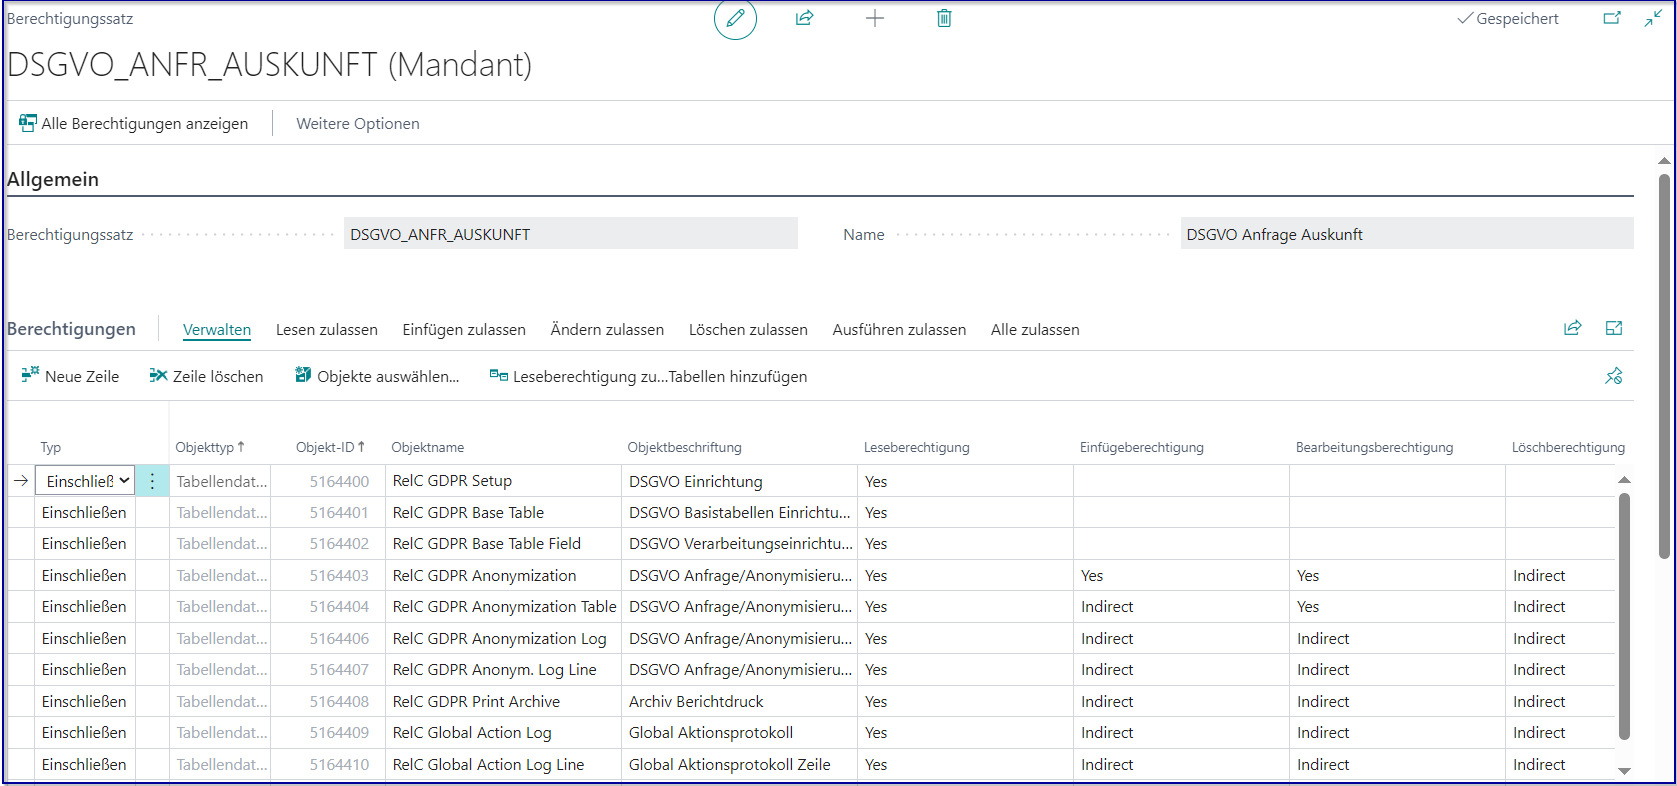The height and width of the screenshot is (786, 1677).
Task: Click the page vertical scrollbar
Action: coord(1664,365)
